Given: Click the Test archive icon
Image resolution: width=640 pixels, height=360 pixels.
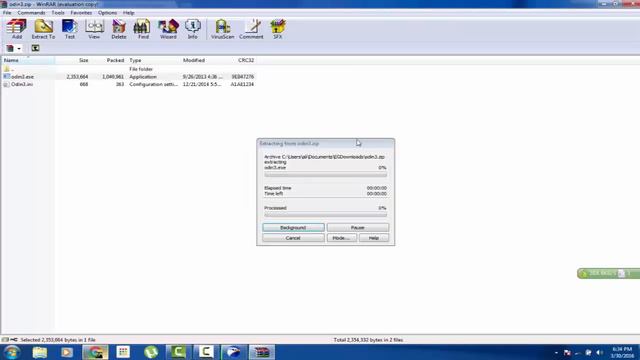Looking at the screenshot, I should pyautogui.click(x=70, y=29).
